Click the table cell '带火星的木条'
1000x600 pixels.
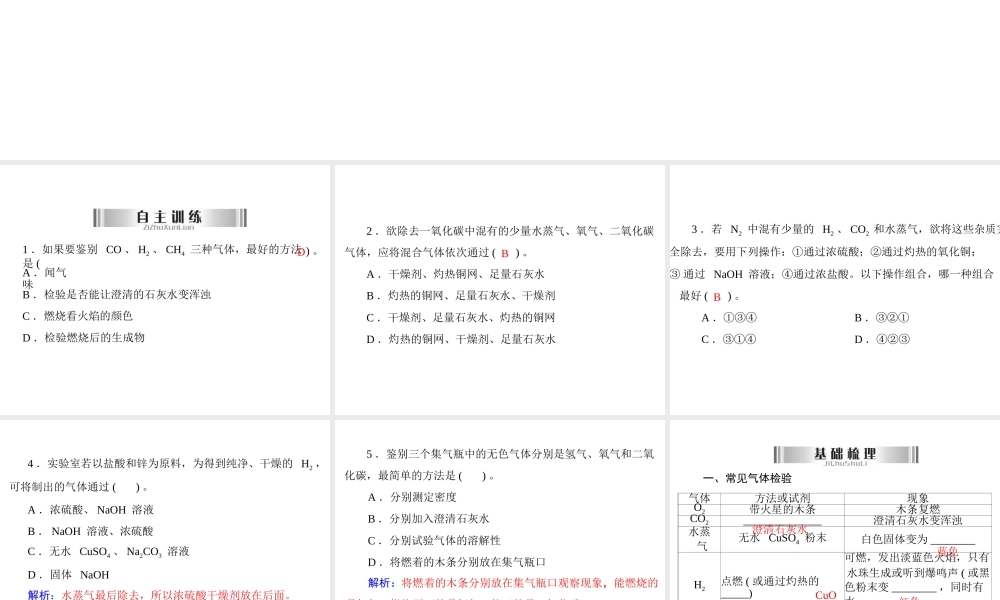(x=783, y=509)
